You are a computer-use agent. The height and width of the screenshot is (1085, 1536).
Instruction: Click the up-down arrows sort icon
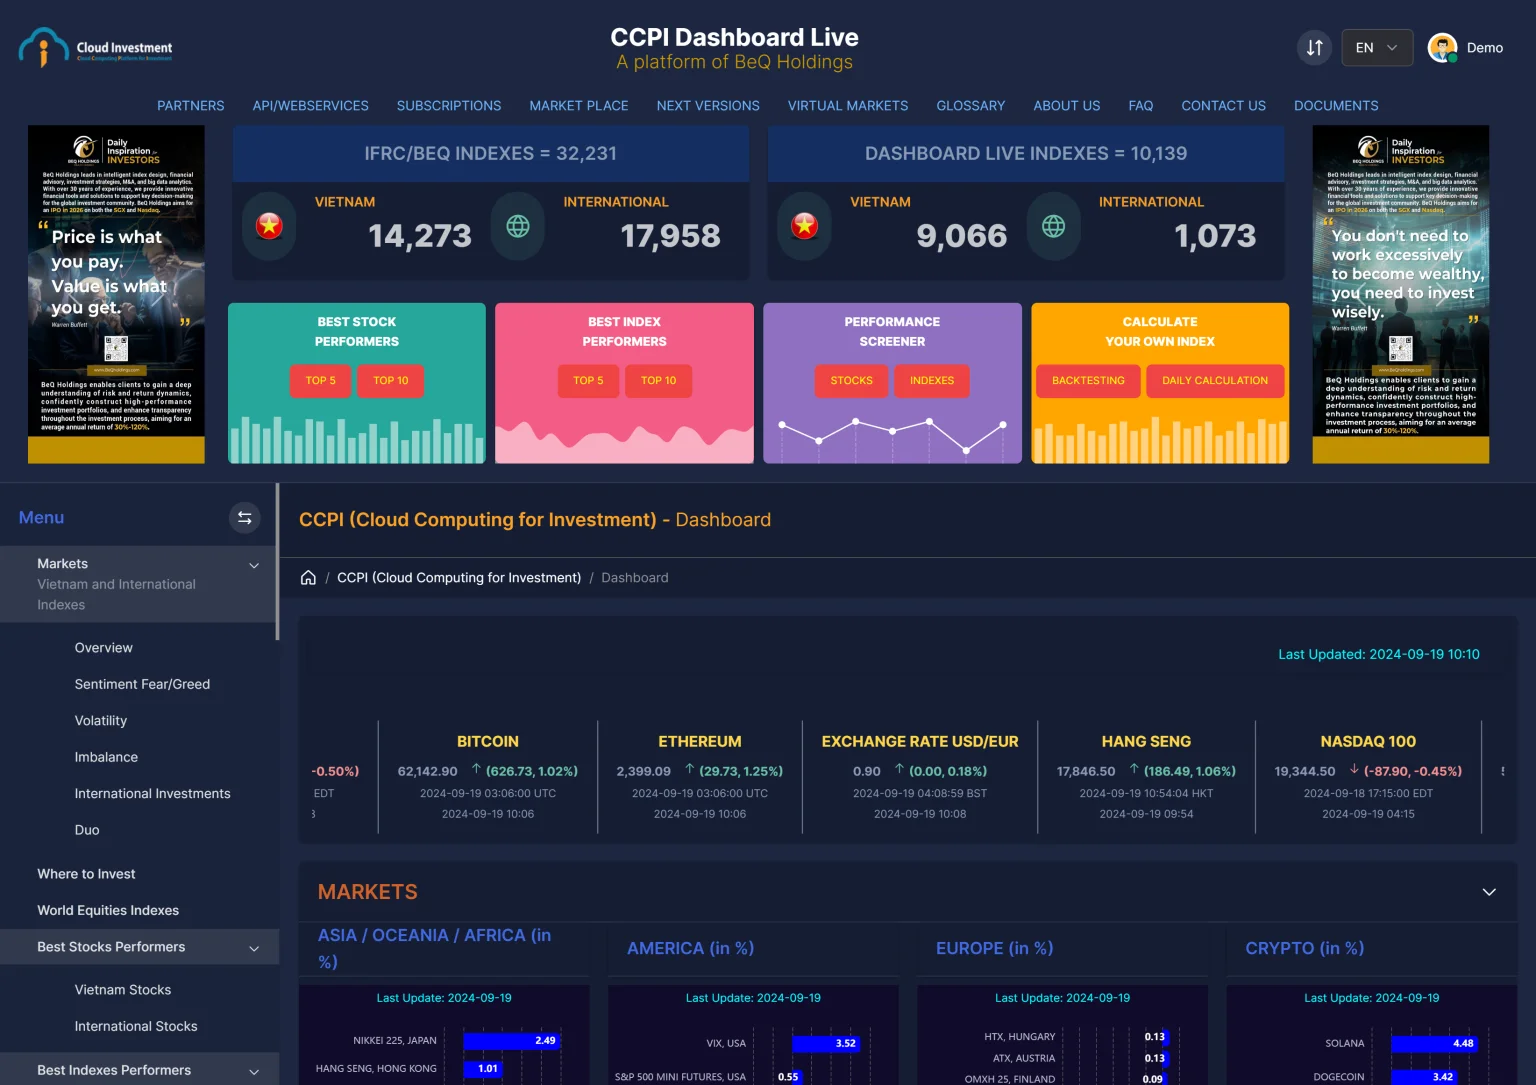click(x=1314, y=47)
